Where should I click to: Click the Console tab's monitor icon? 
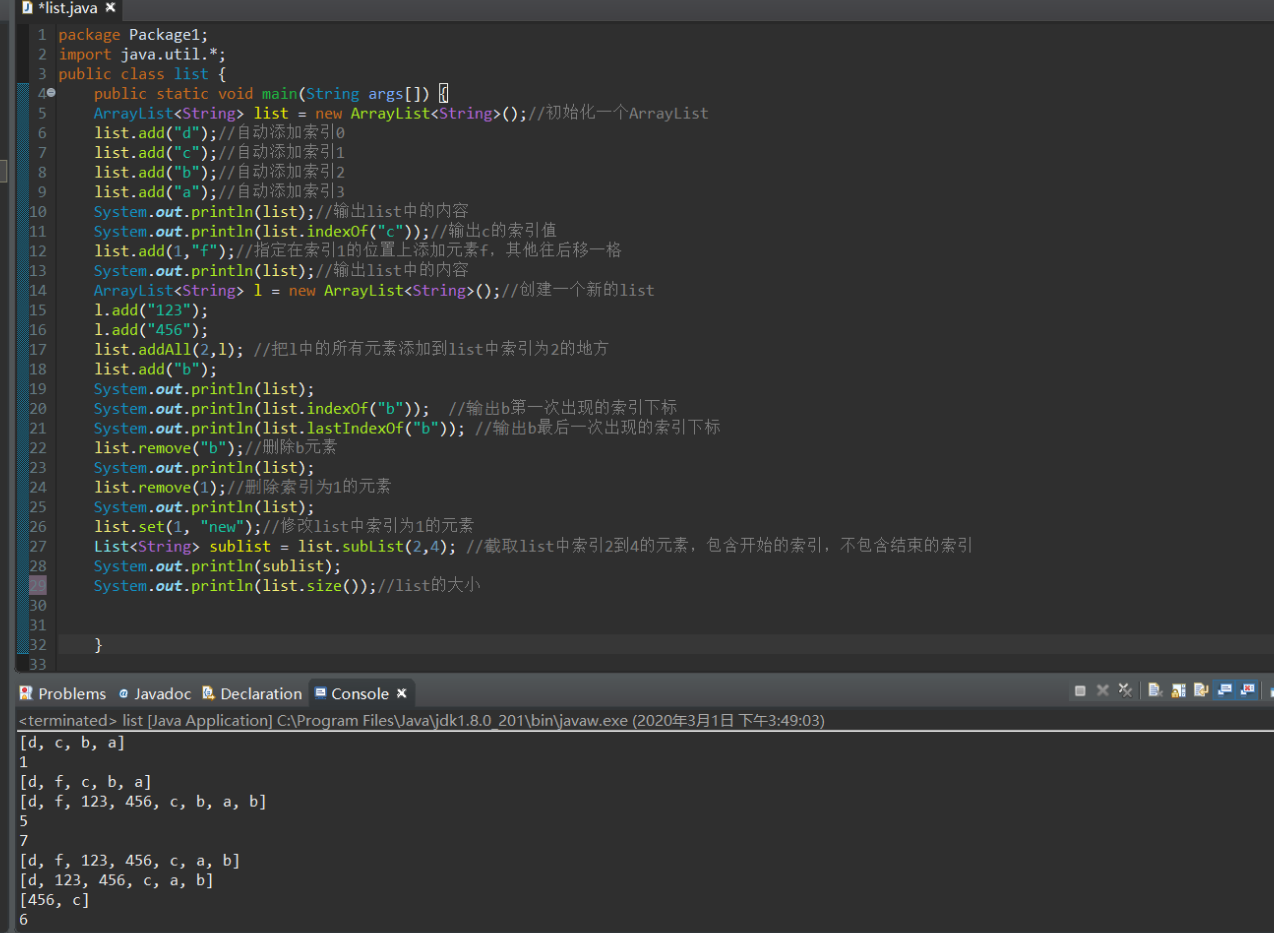(320, 693)
